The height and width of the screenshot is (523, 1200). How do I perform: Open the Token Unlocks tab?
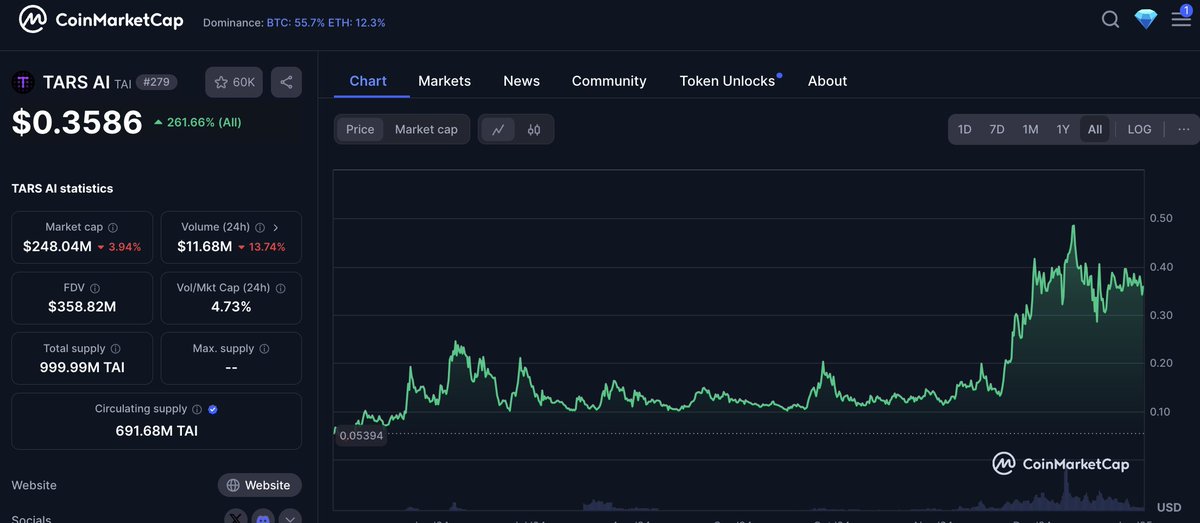(x=727, y=81)
